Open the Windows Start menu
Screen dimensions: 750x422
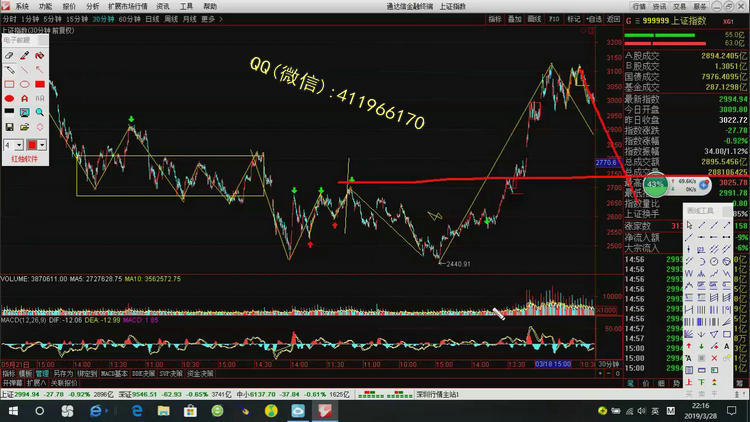point(13,411)
